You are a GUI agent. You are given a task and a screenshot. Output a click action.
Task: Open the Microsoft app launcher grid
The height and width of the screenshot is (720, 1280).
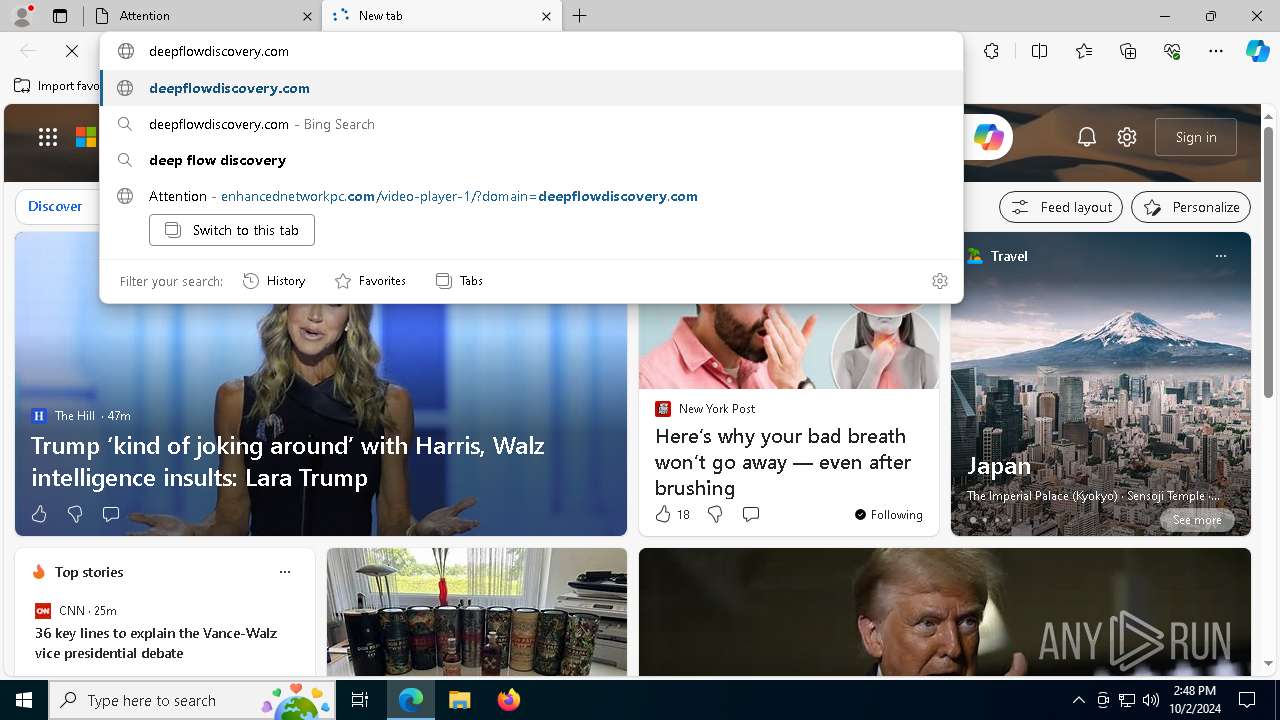pos(48,137)
